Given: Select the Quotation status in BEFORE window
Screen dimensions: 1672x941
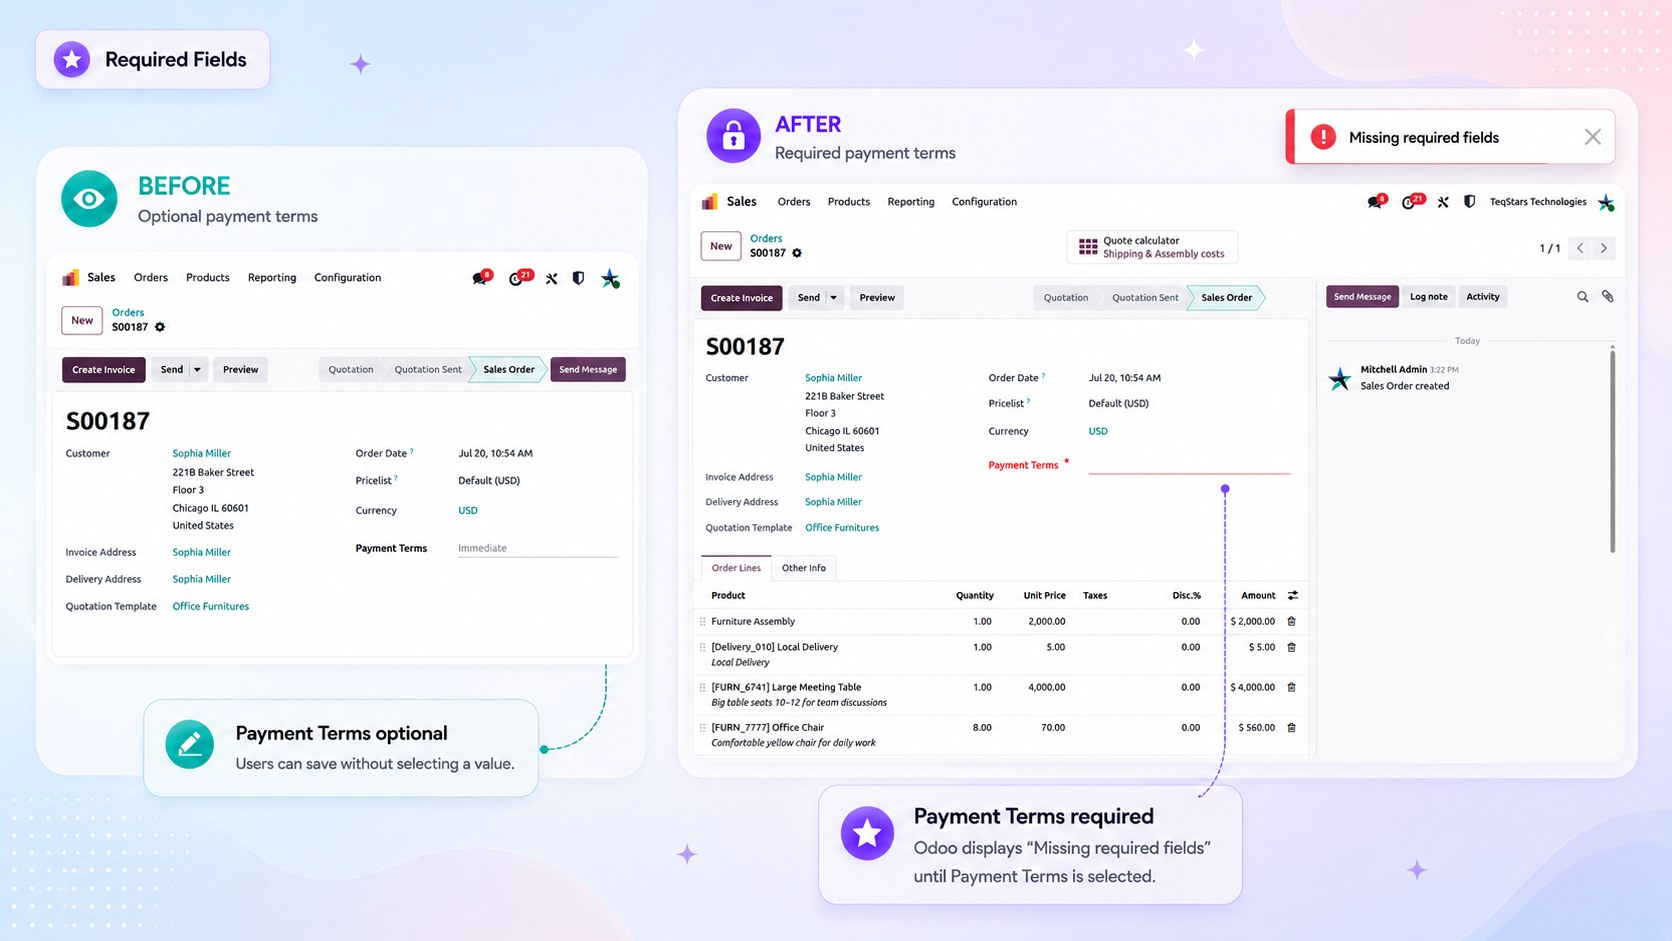Looking at the screenshot, I should [x=351, y=370].
